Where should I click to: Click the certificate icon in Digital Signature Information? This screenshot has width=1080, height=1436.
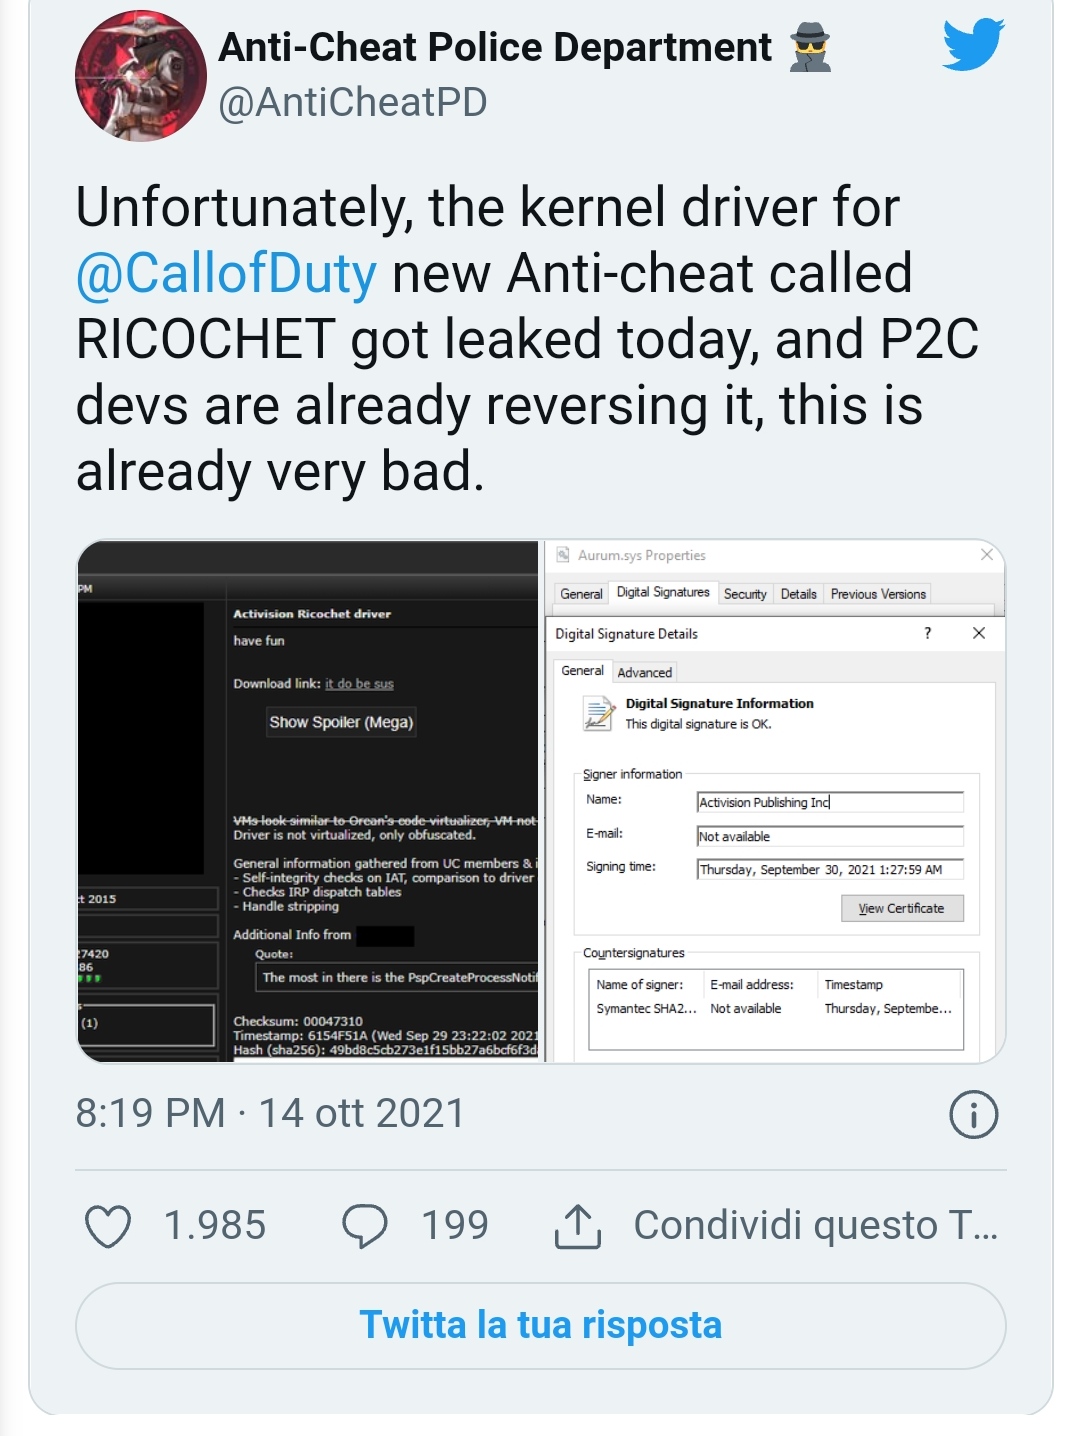pyautogui.click(x=600, y=710)
